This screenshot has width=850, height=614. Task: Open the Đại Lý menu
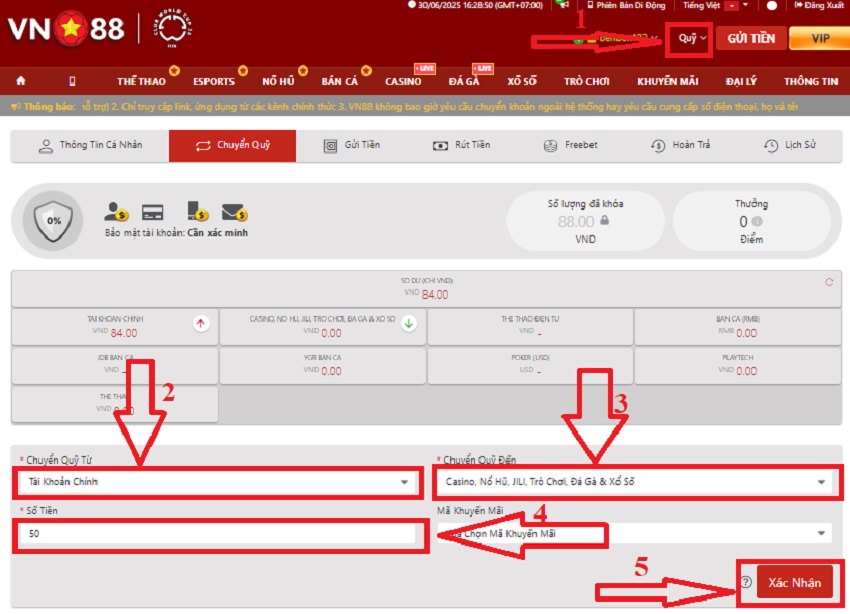[x=740, y=81]
